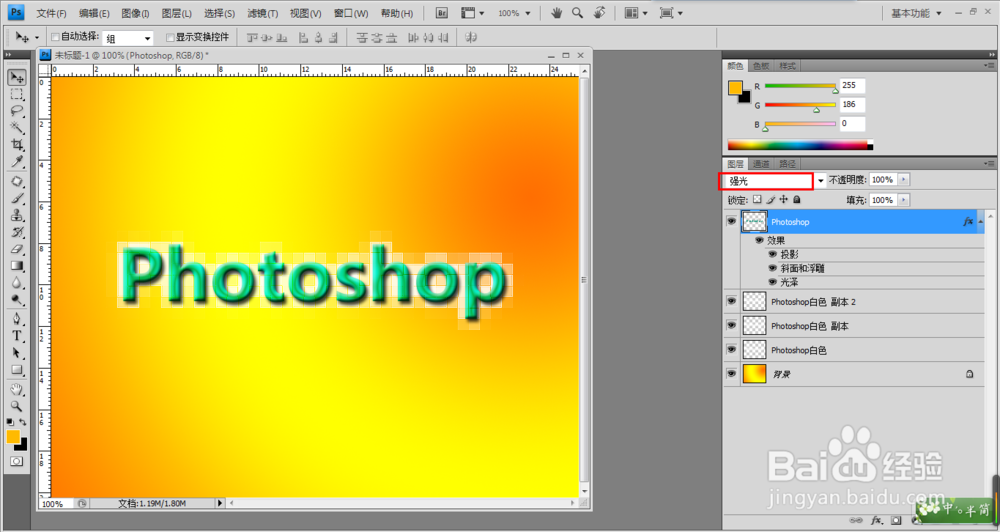This screenshot has width=1000, height=532.
Task: Hide the 斜面和浮雕 effect
Action: click(772, 268)
